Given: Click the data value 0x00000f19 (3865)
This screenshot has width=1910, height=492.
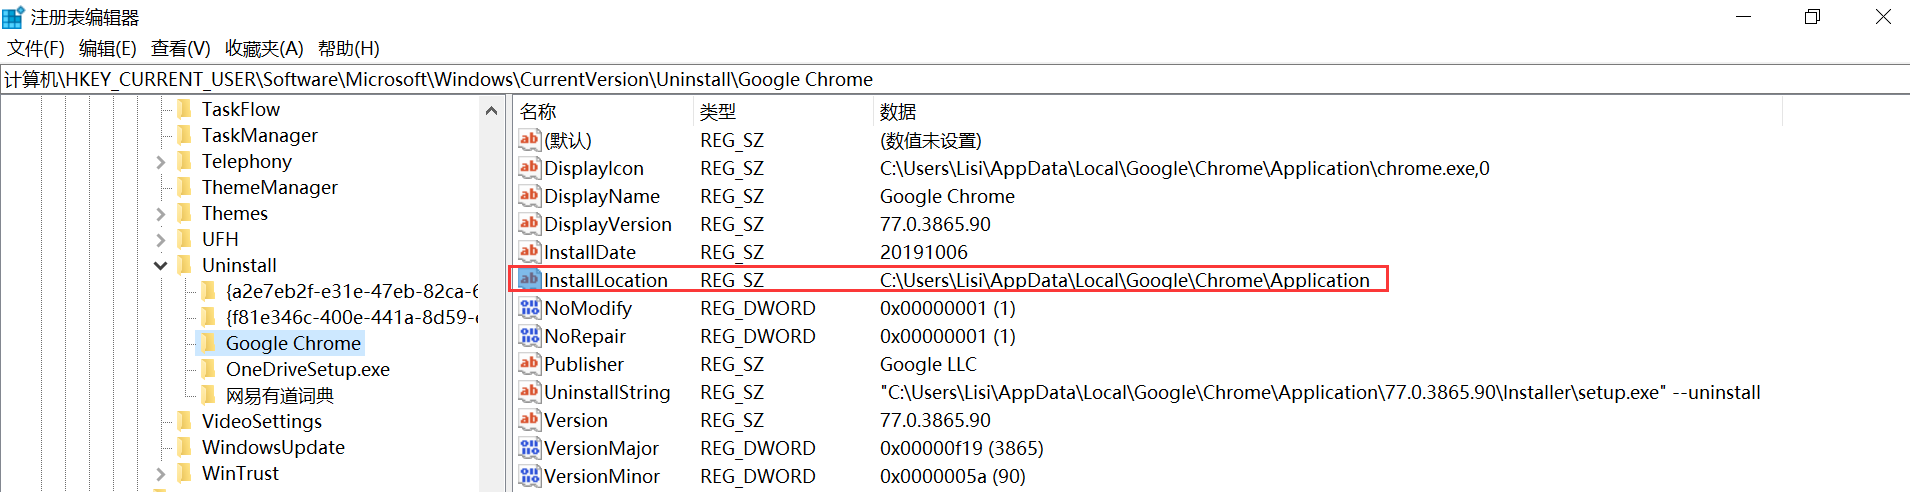Looking at the screenshot, I should [x=962, y=448].
